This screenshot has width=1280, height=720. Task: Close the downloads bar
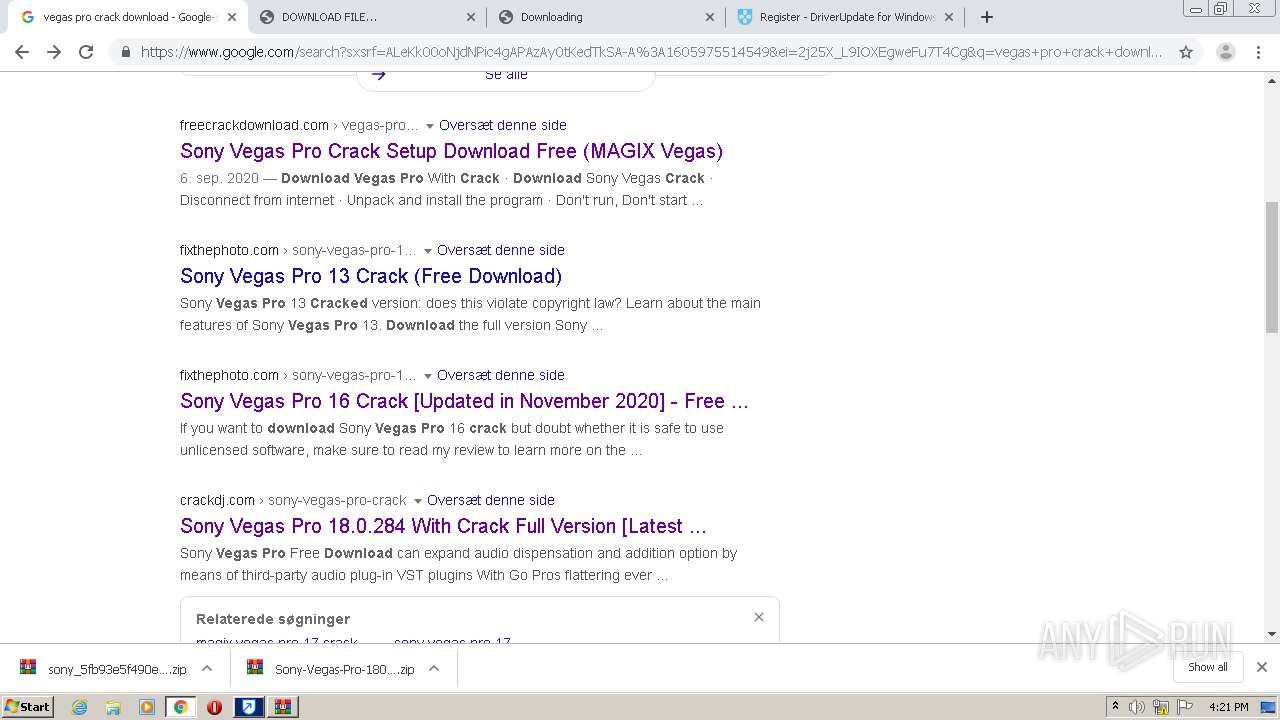[x=1262, y=667]
